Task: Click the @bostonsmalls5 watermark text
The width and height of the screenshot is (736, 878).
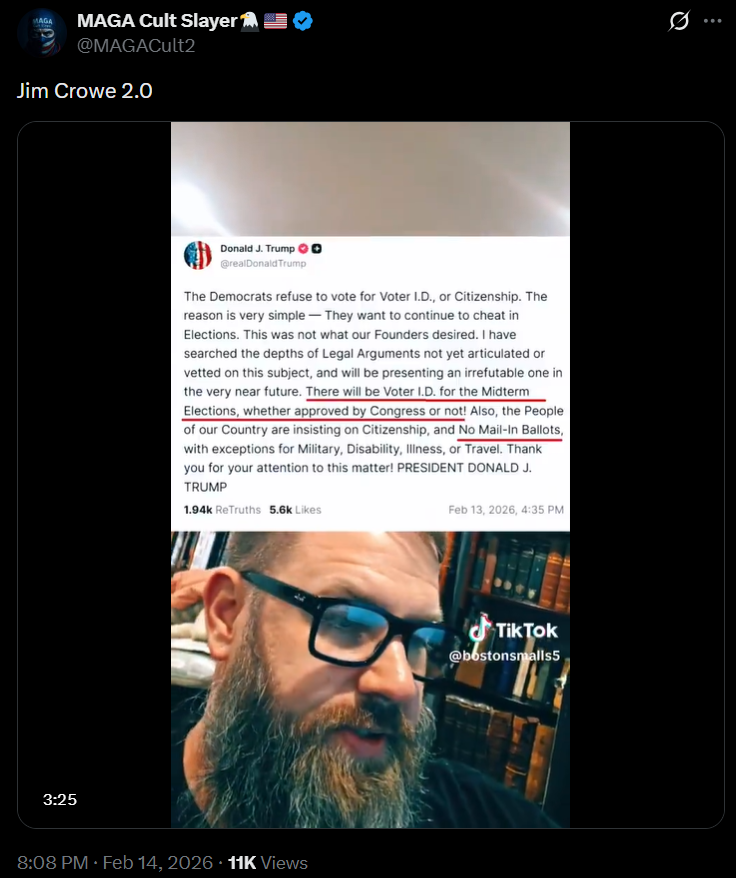Action: point(504,656)
